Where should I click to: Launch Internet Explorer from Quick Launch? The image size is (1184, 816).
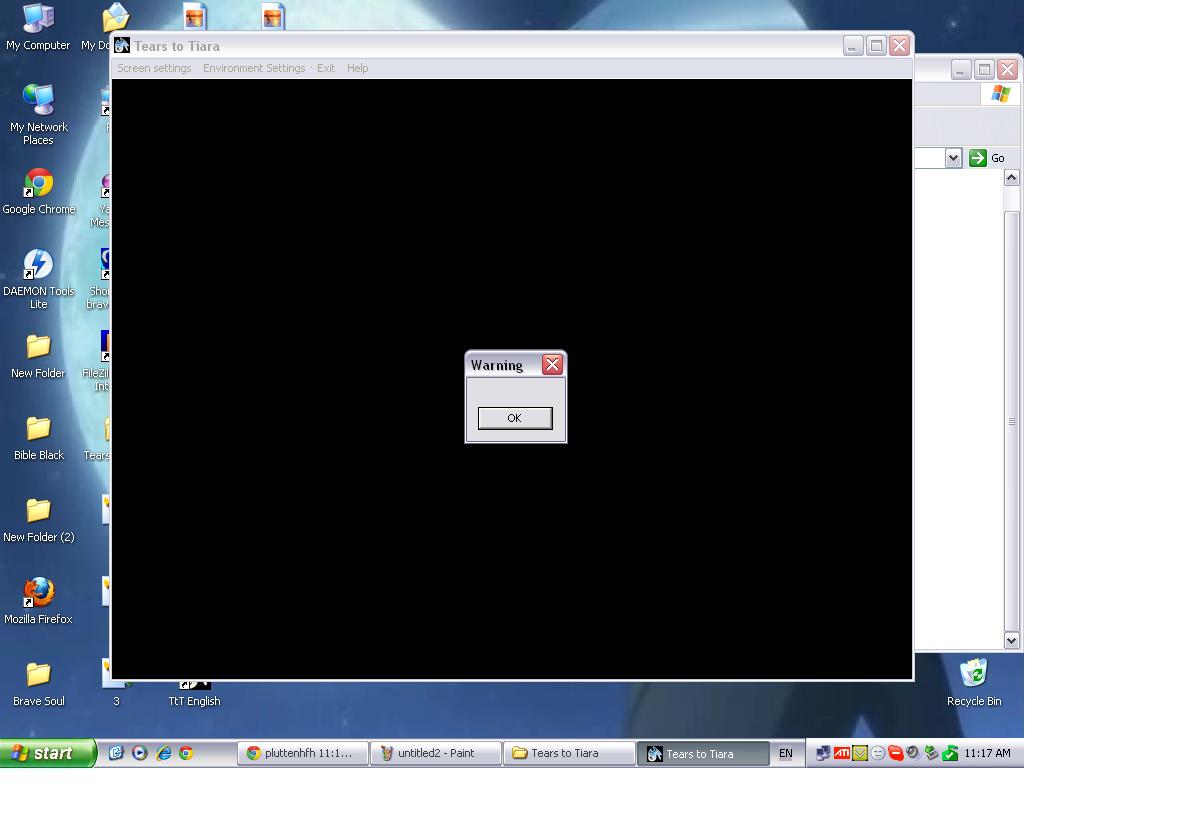coord(163,753)
